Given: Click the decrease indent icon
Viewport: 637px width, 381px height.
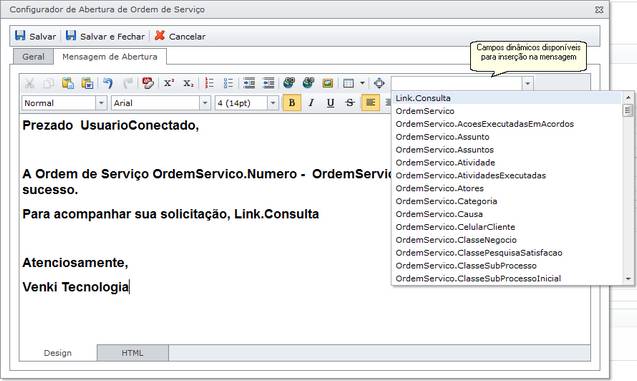Looking at the screenshot, I should coord(249,83).
